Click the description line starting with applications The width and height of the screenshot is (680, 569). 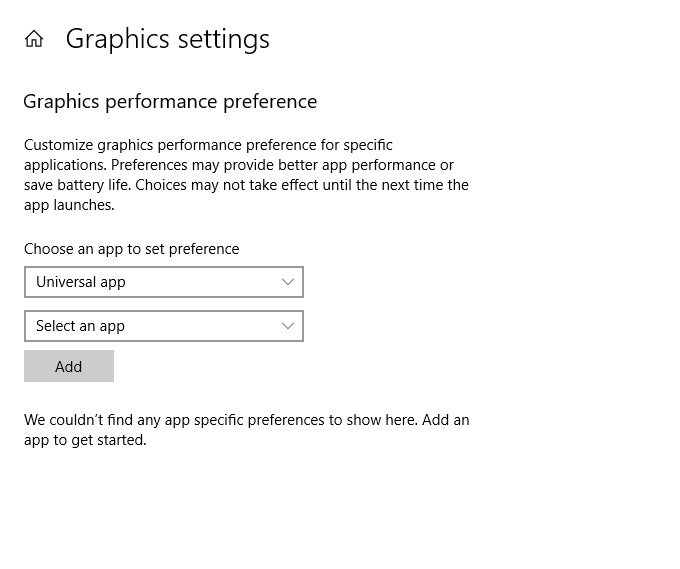click(x=238, y=165)
